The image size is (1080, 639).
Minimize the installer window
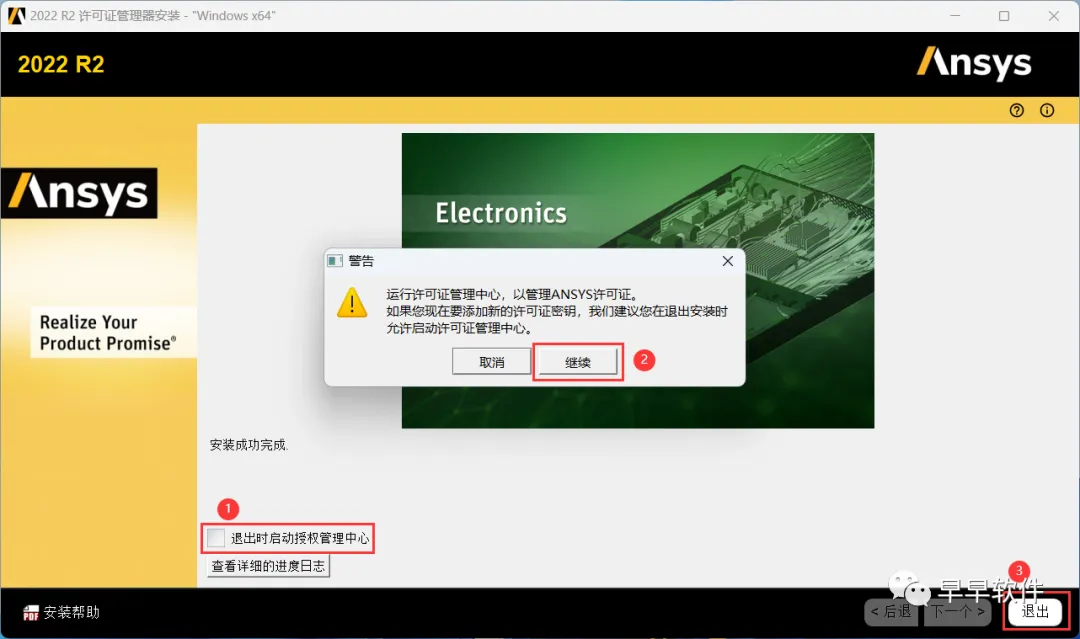955,16
